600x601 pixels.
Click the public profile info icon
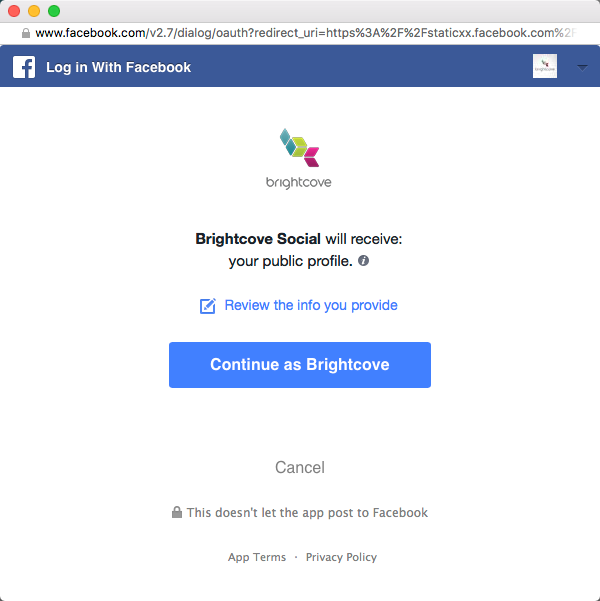click(x=363, y=261)
